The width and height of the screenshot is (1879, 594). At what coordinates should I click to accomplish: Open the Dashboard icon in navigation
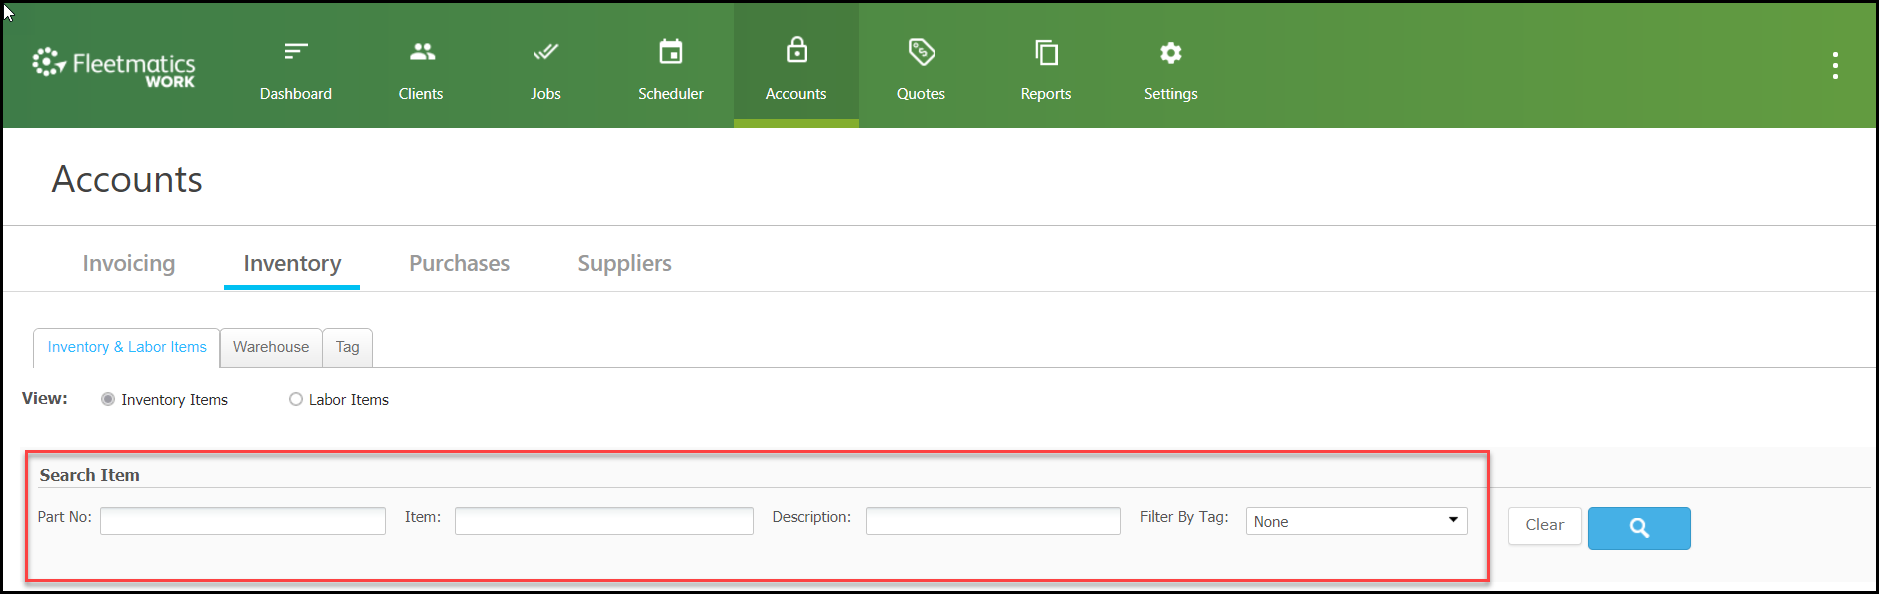pyautogui.click(x=296, y=51)
